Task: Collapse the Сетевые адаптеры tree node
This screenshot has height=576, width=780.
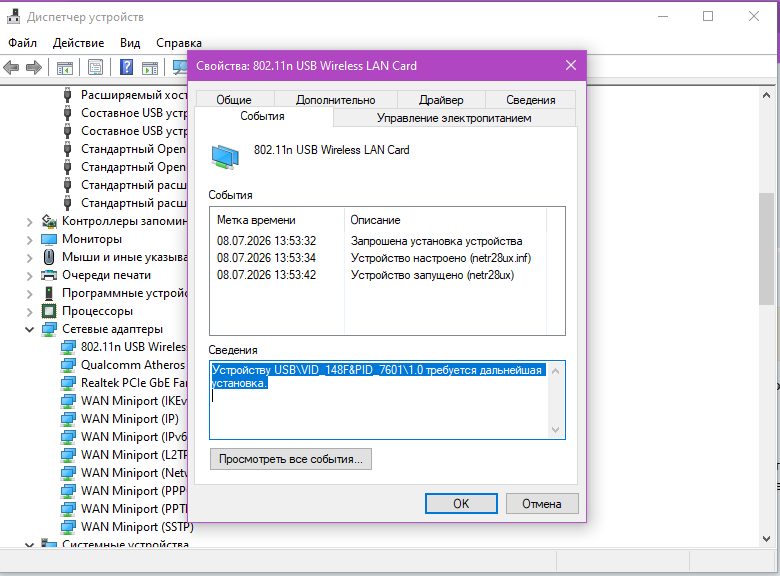Action: coord(29,329)
